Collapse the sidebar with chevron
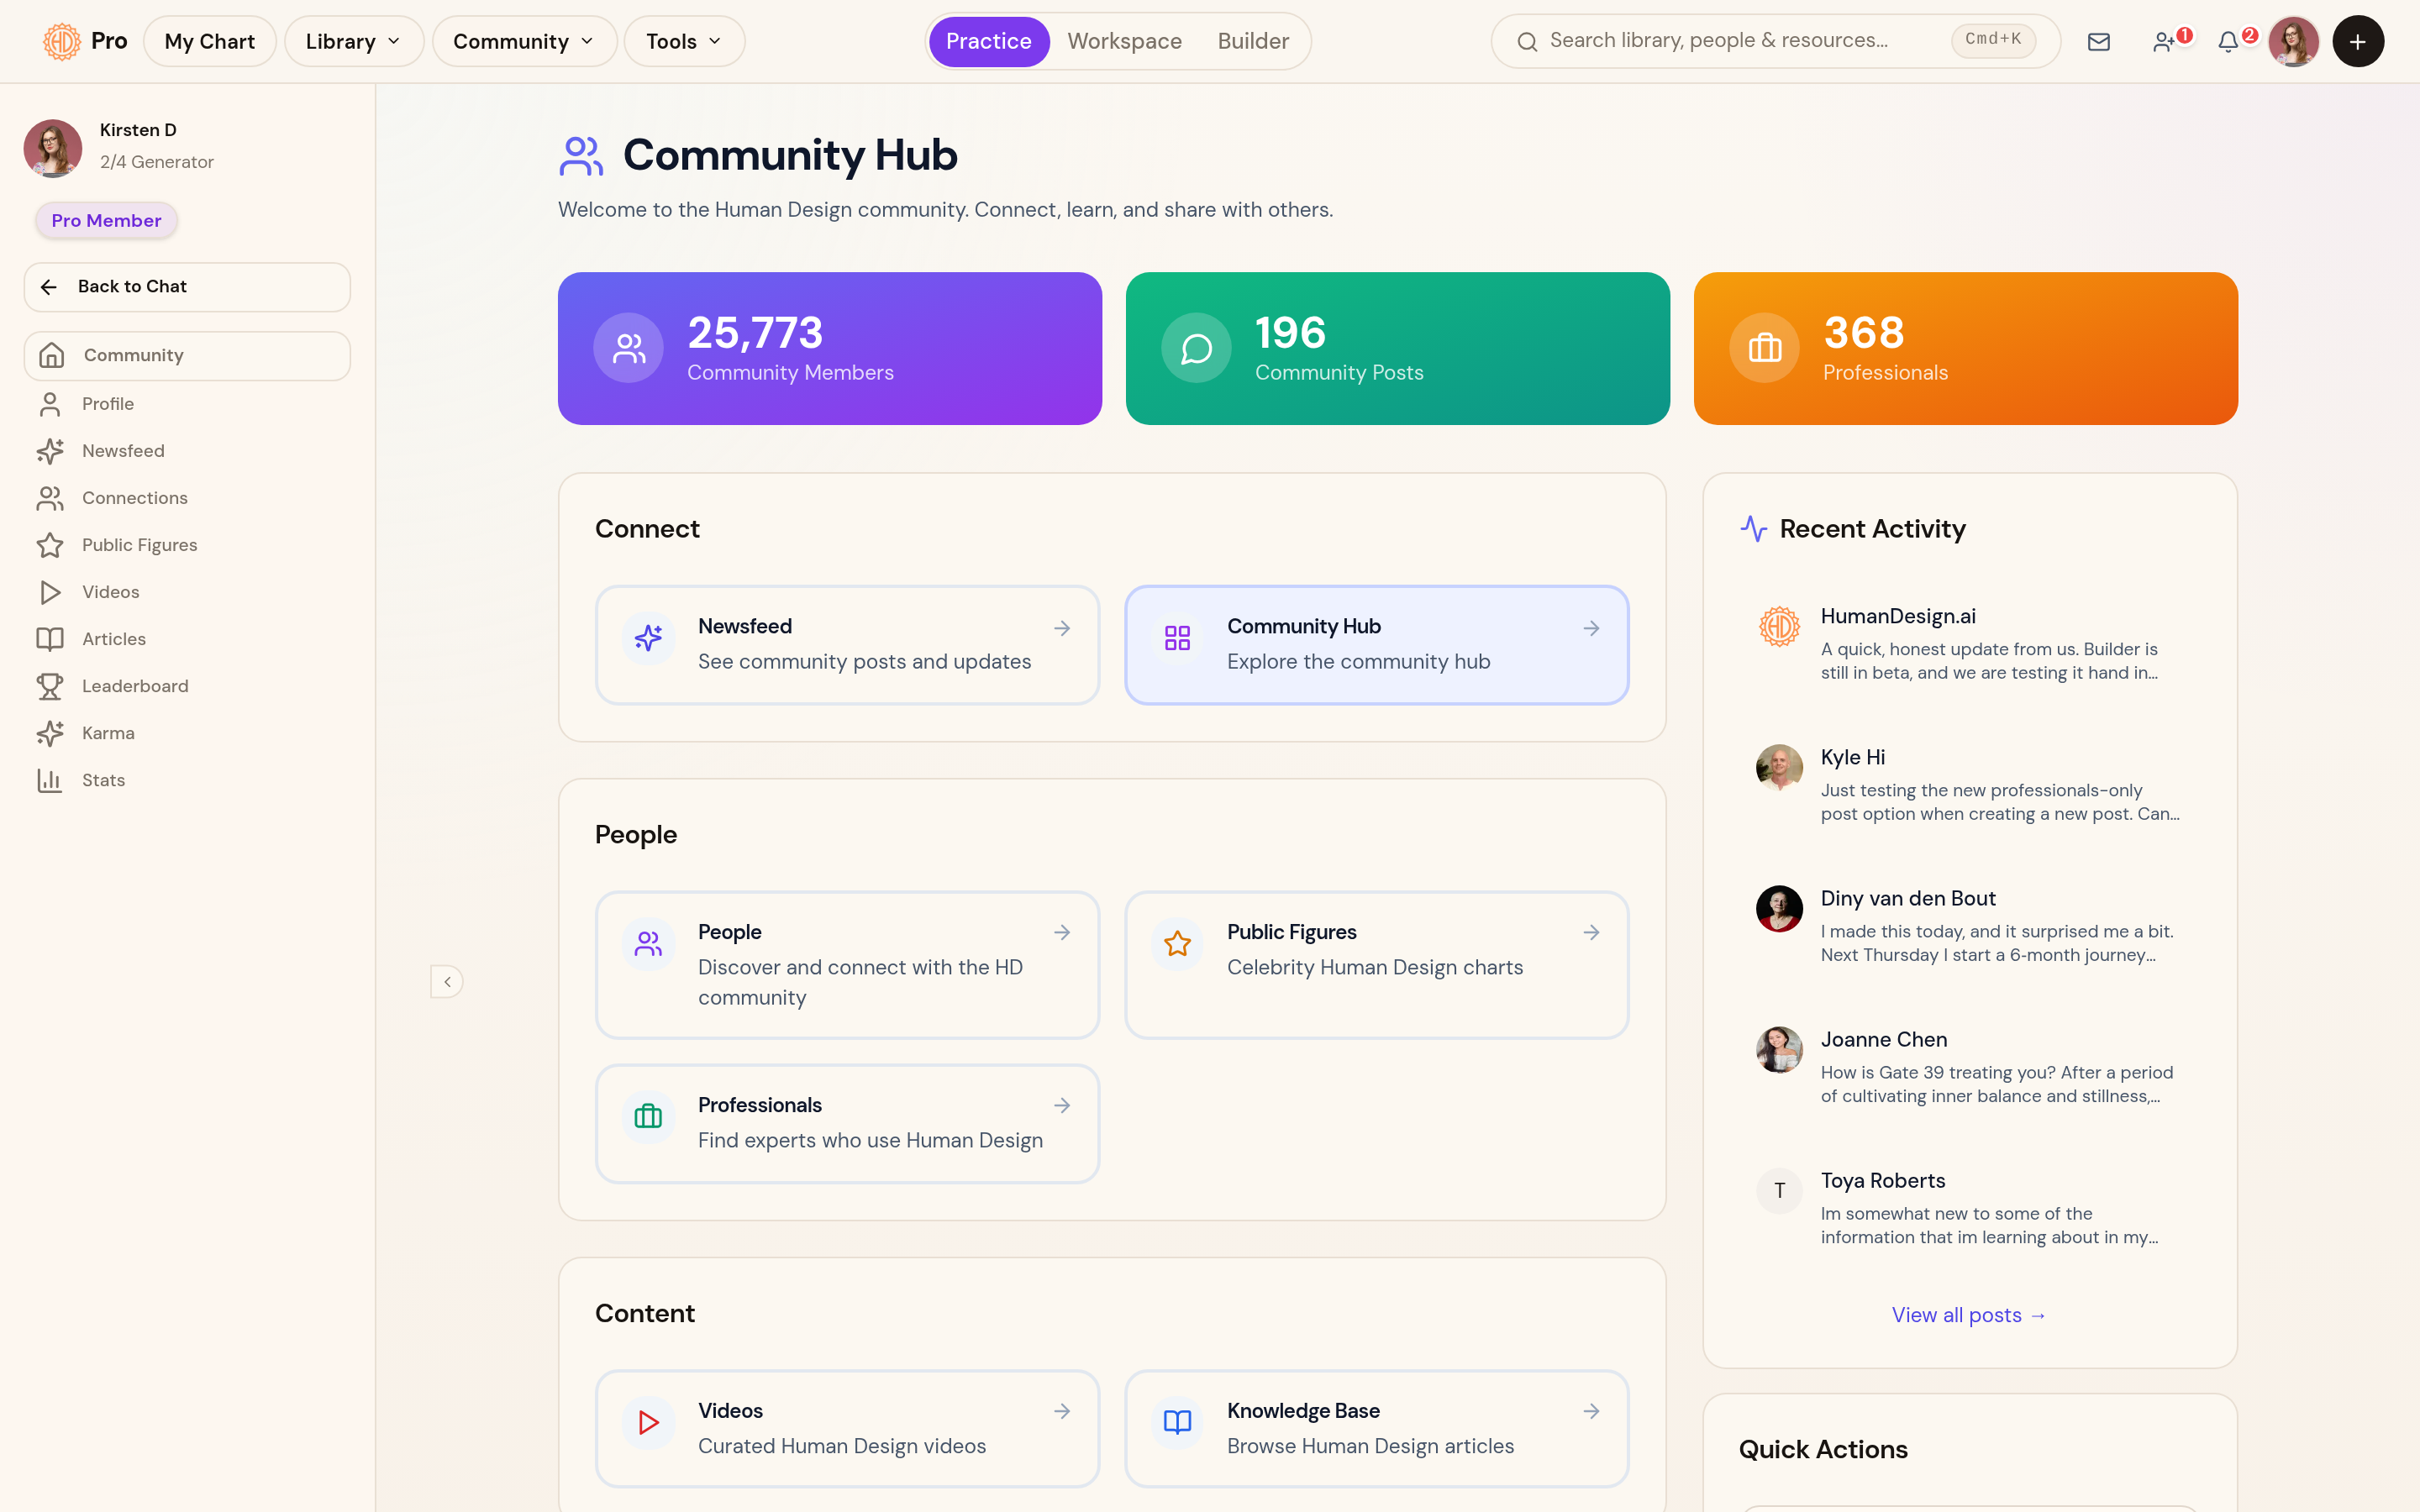This screenshot has width=2420, height=1512. tap(447, 981)
